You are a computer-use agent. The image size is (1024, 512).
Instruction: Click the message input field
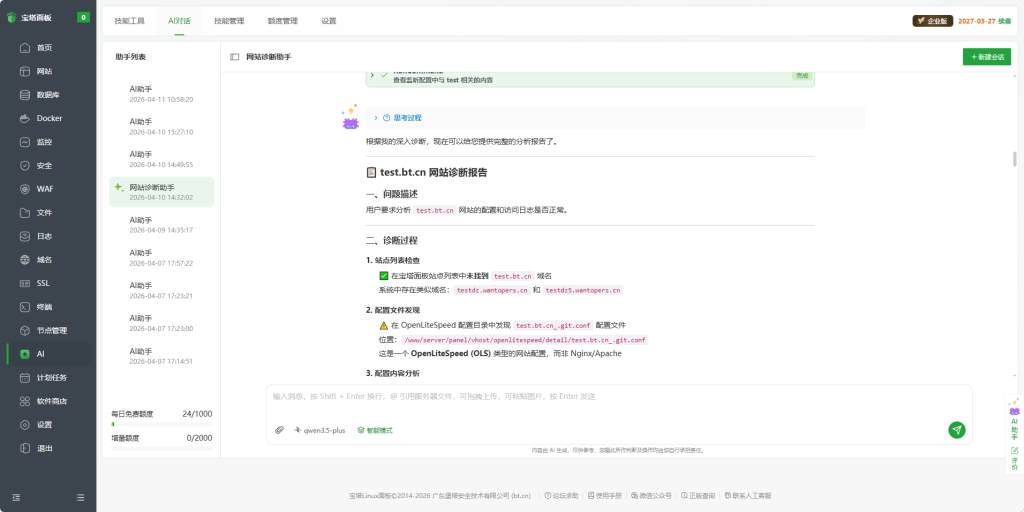[x=618, y=397]
